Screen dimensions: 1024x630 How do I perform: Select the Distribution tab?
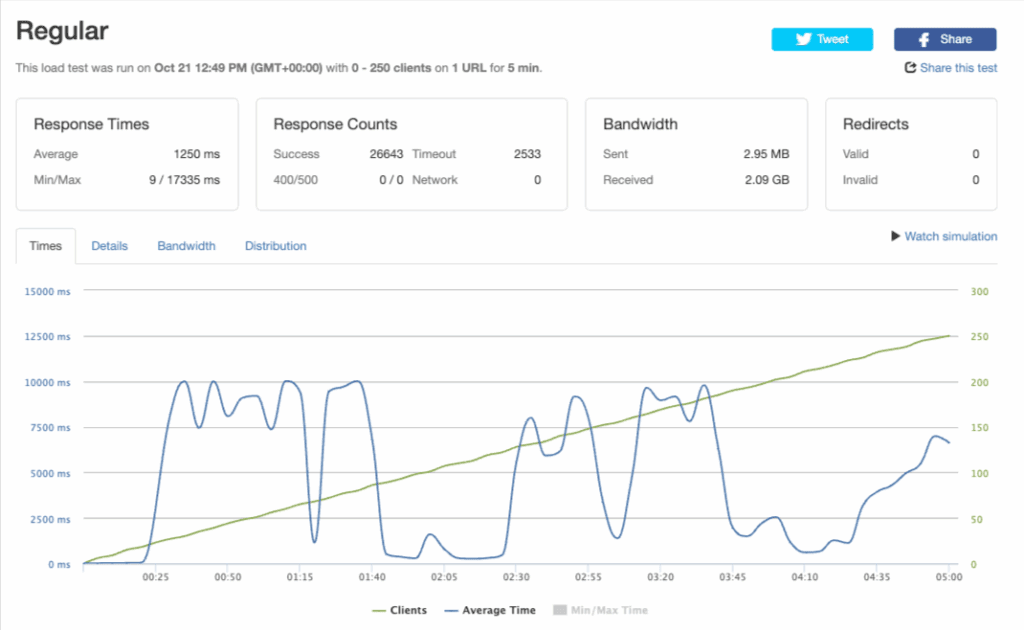tap(275, 246)
